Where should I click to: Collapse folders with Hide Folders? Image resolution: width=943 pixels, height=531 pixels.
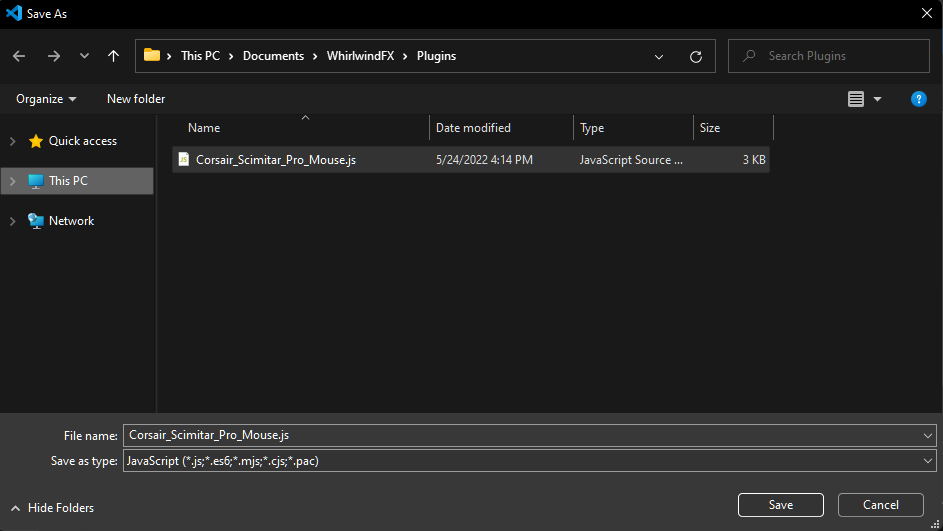click(52, 508)
